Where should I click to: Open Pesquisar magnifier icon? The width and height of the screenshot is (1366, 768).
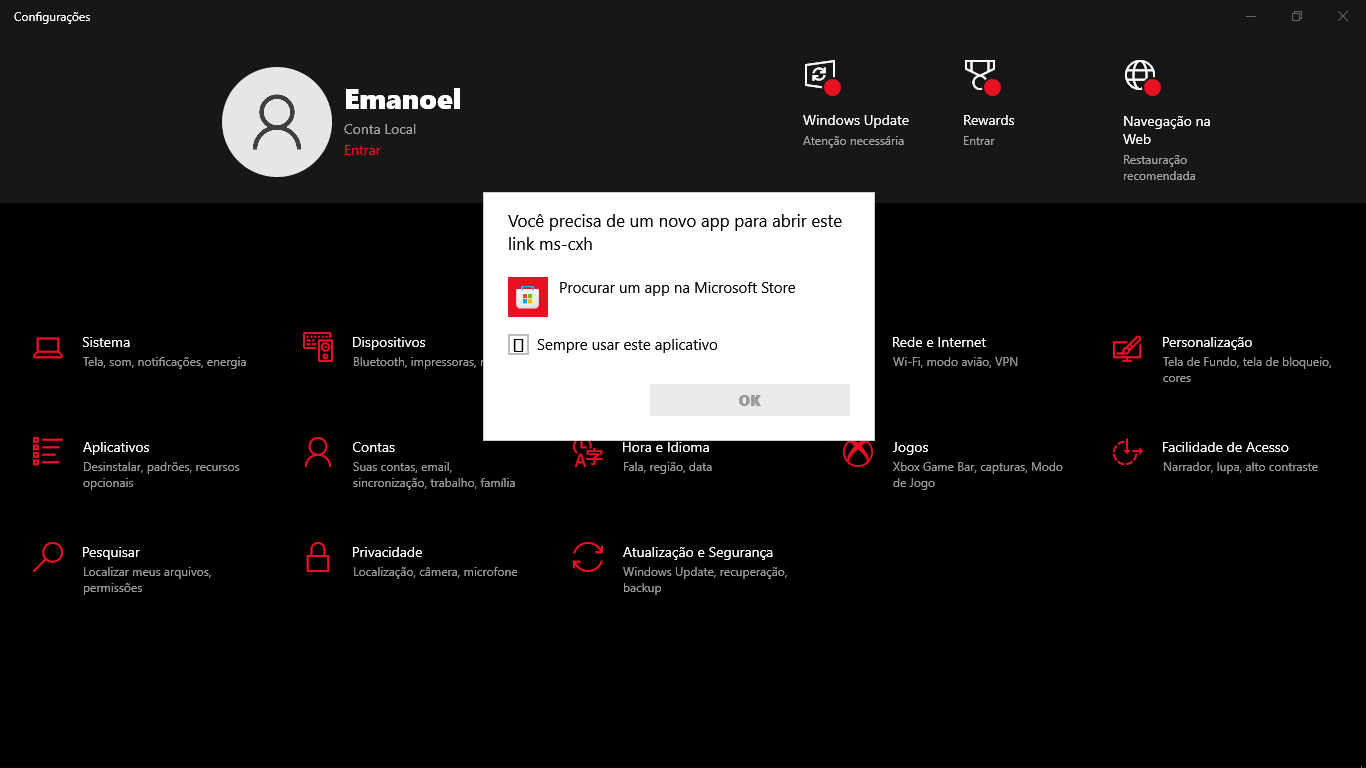coord(48,557)
